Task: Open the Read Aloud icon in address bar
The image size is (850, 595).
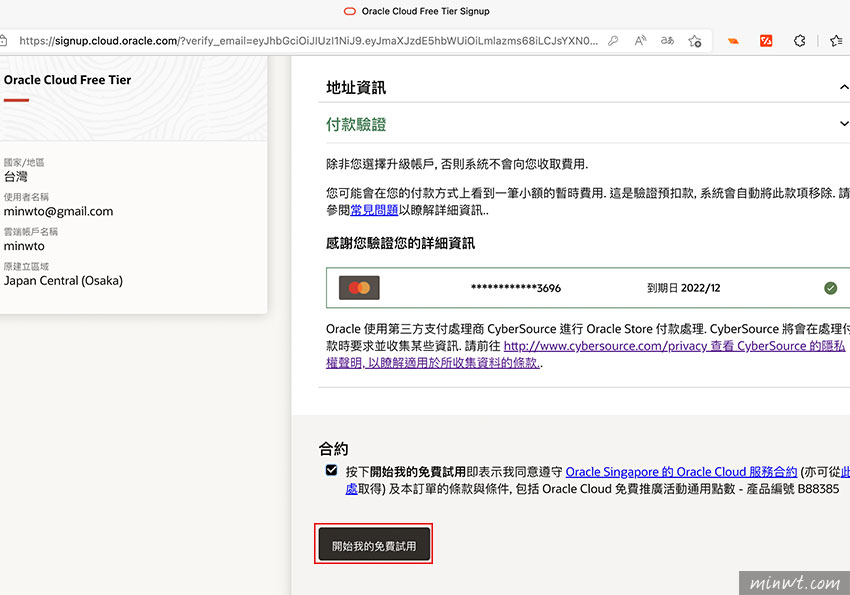Action: coord(640,41)
